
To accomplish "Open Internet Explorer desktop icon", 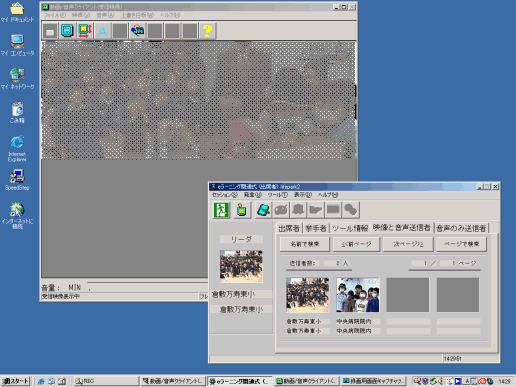I will click(x=17, y=148).
